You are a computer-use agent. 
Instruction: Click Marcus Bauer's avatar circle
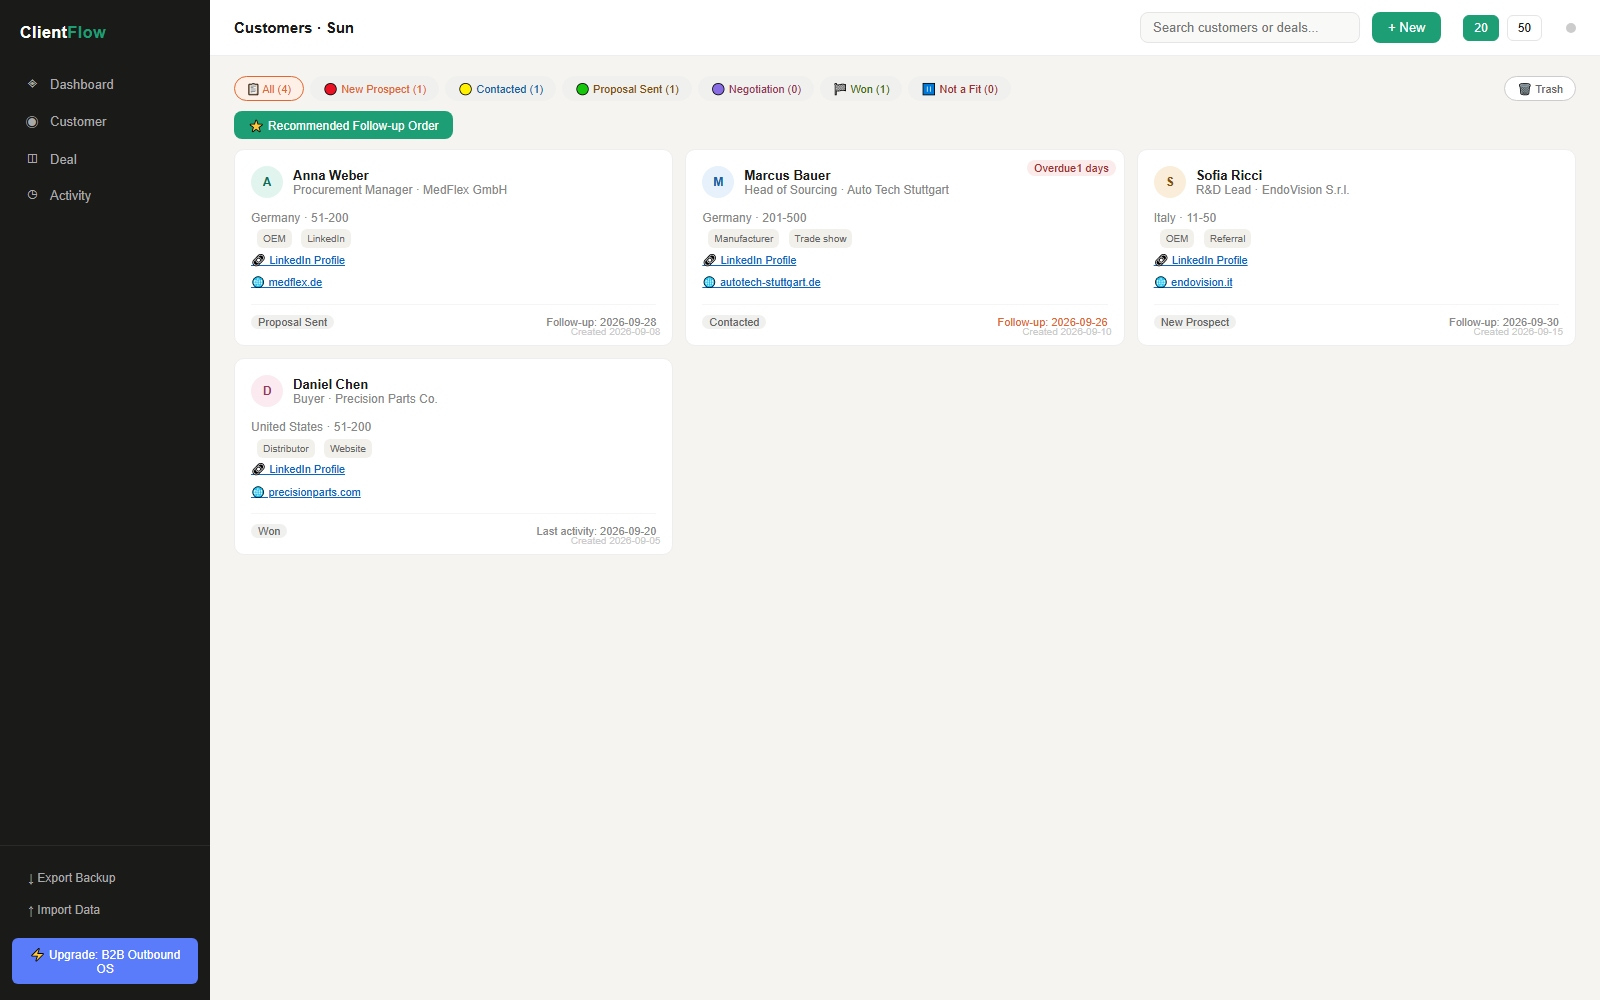718,182
